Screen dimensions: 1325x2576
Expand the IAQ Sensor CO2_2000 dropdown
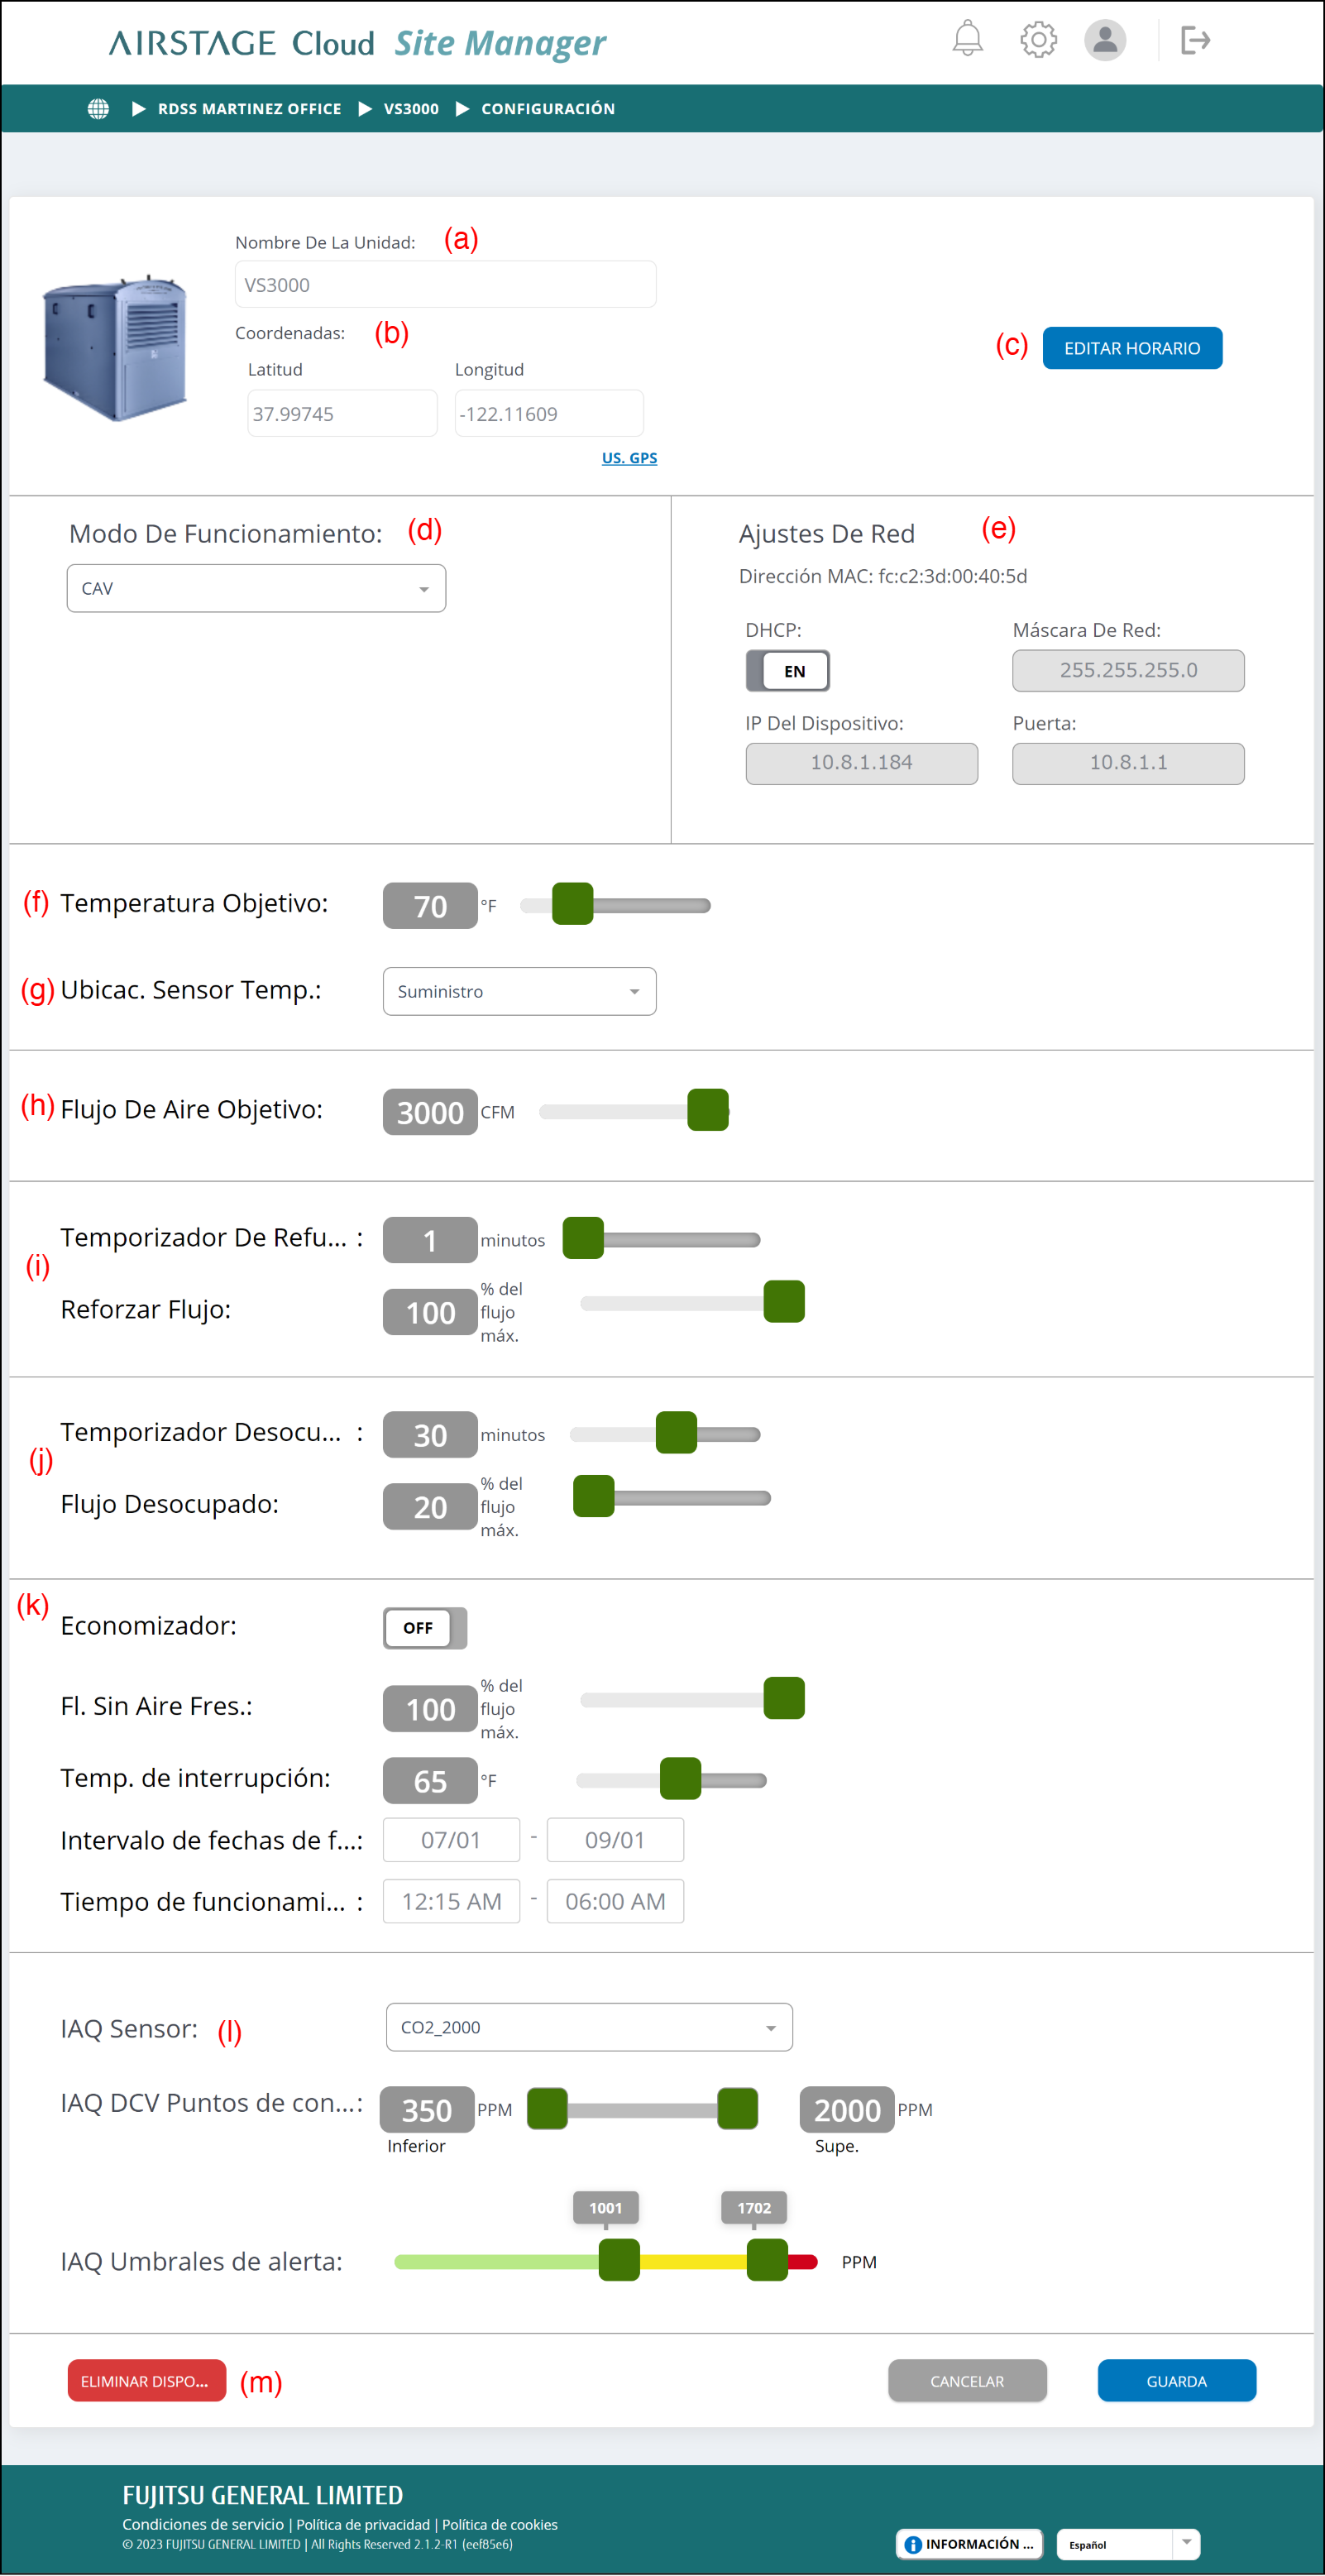click(x=589, y=2027)
